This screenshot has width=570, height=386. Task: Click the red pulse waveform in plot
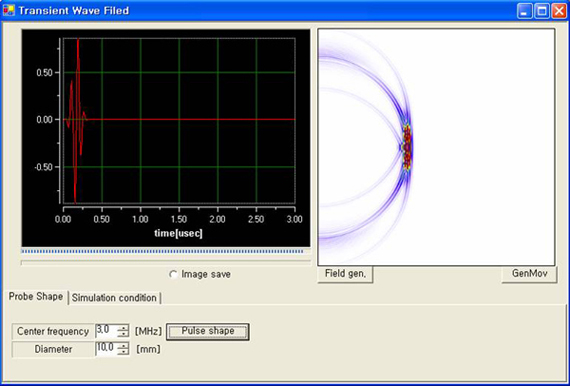76,120
